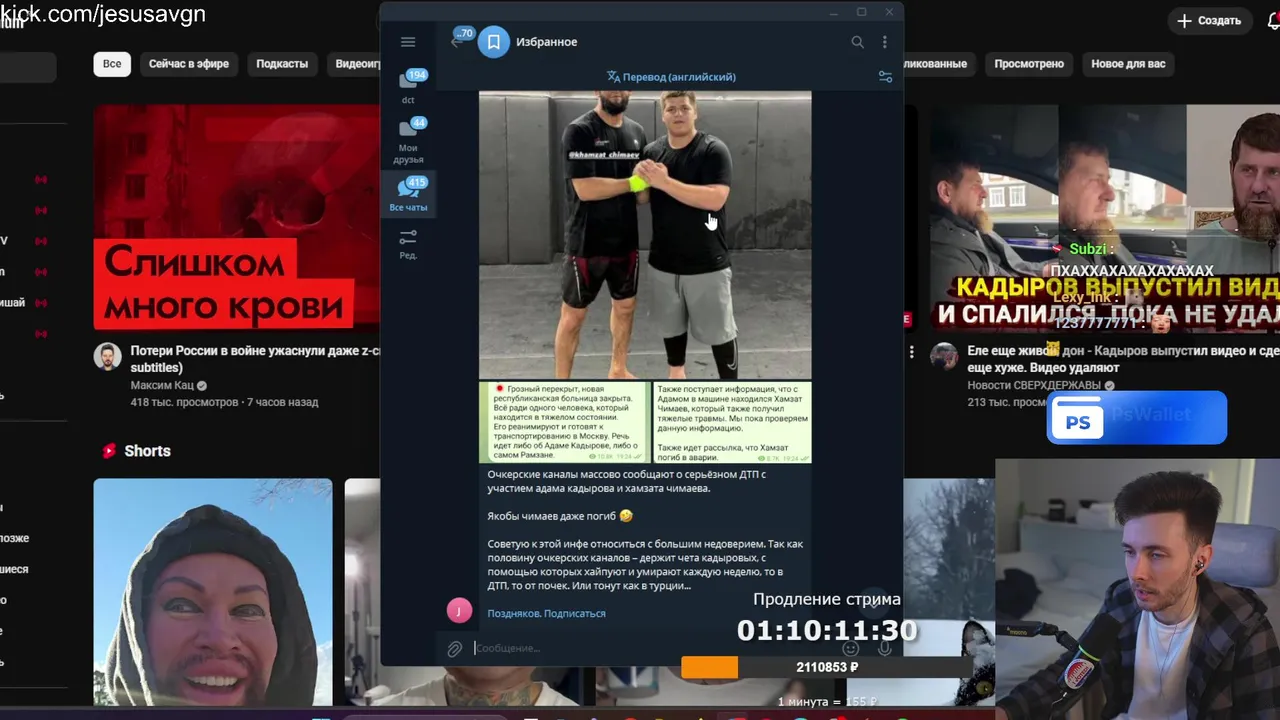1280x720 pixels.
Task: Switch to Все чаты folder
Action: (408, 195)
